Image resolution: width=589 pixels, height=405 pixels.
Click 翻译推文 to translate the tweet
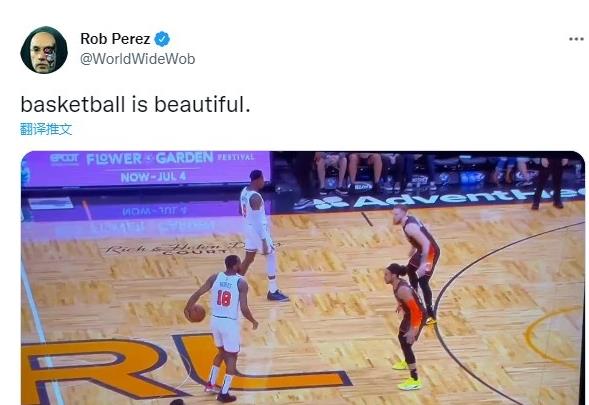pos(46,129)
